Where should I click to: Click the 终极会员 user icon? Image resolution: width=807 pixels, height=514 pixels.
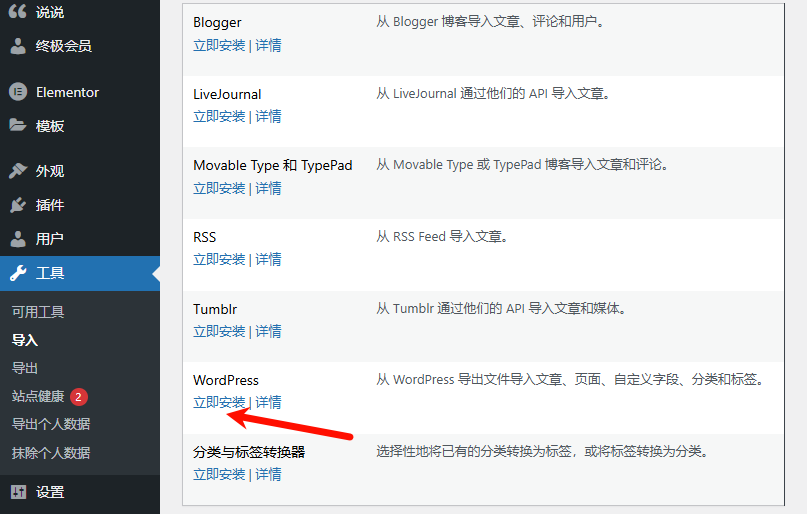click(x=18, y=46)
